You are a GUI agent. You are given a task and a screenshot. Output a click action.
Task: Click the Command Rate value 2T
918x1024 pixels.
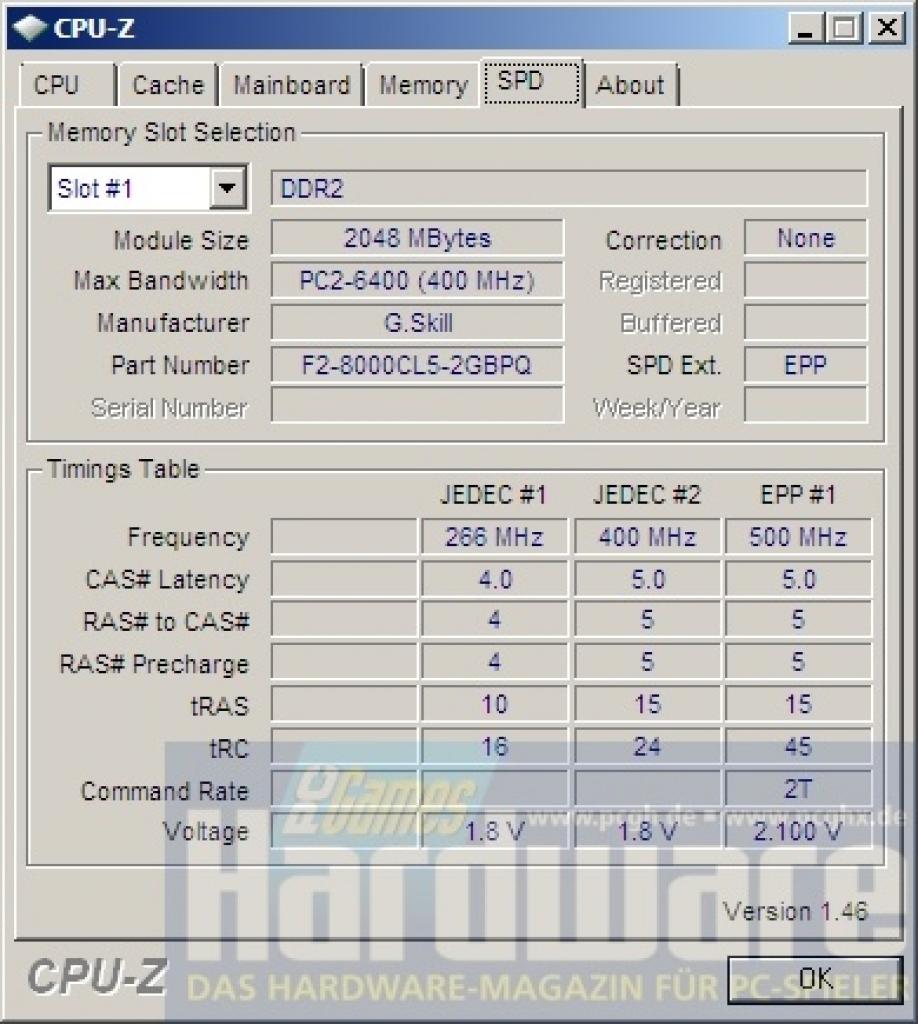coord(799,788)
